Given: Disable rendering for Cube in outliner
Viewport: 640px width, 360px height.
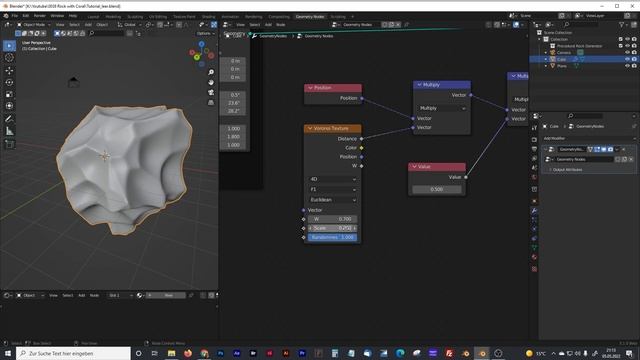Looking at the screenshot, I should click(634, 59).
